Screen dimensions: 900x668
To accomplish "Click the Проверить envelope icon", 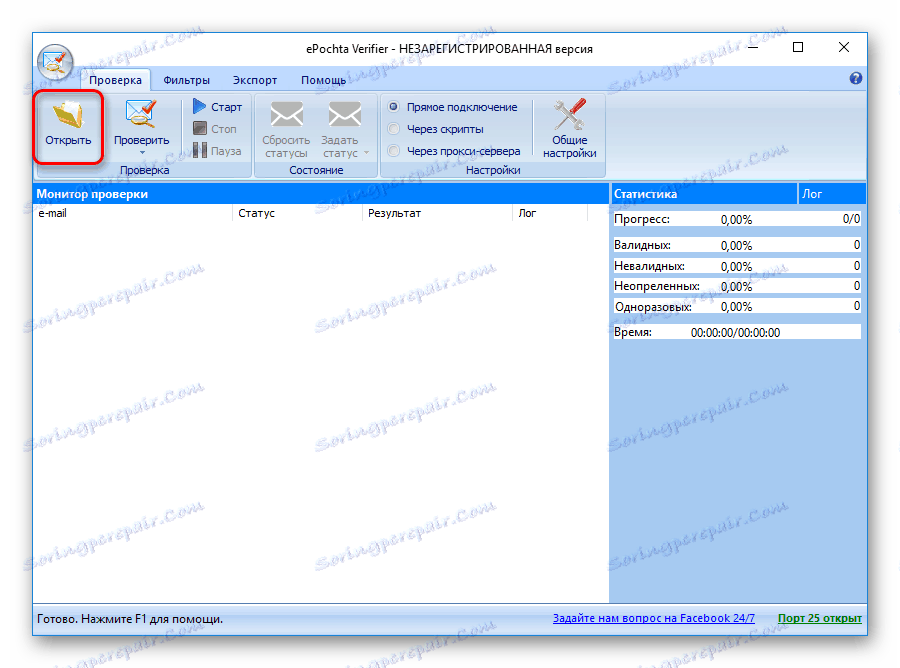I will (141, 114).
